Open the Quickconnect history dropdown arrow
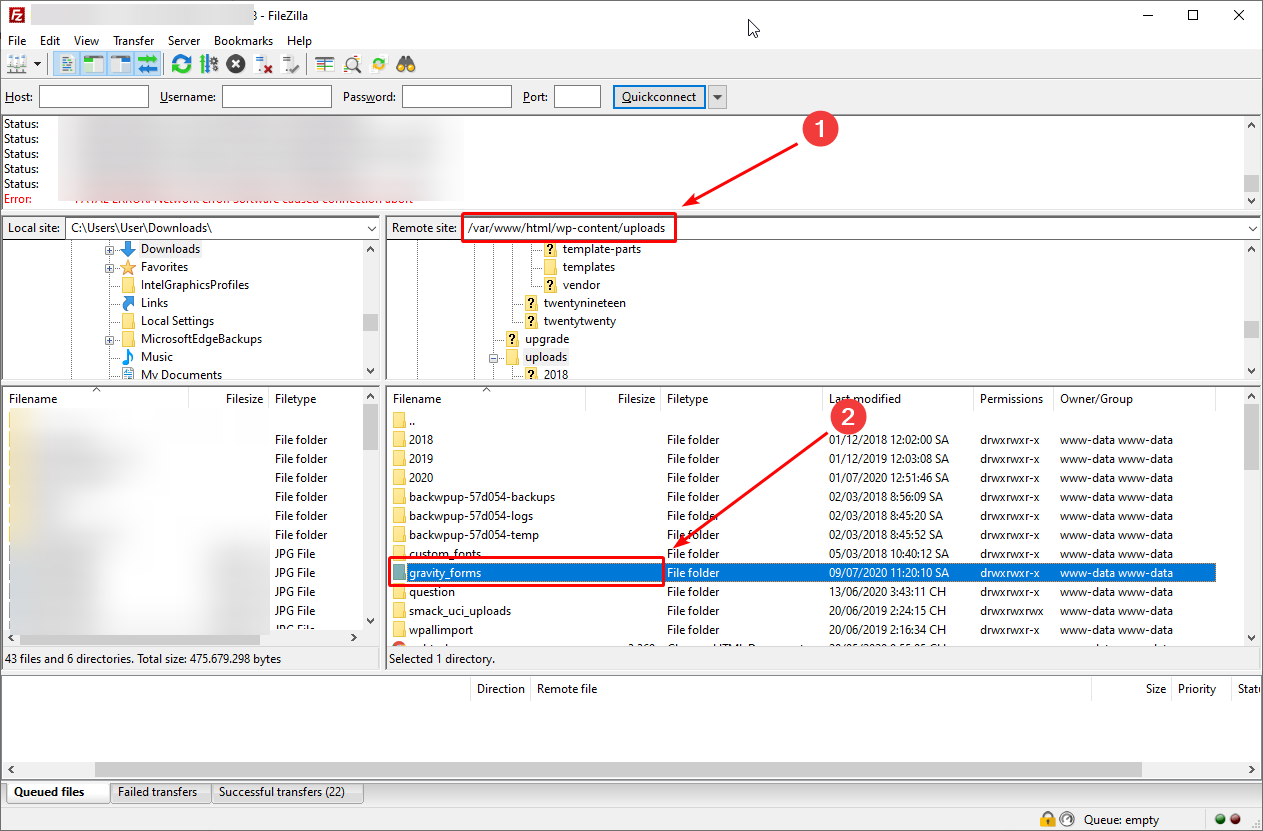The height and width of the screenshot is (831, 1263). [x=717, y=97]
